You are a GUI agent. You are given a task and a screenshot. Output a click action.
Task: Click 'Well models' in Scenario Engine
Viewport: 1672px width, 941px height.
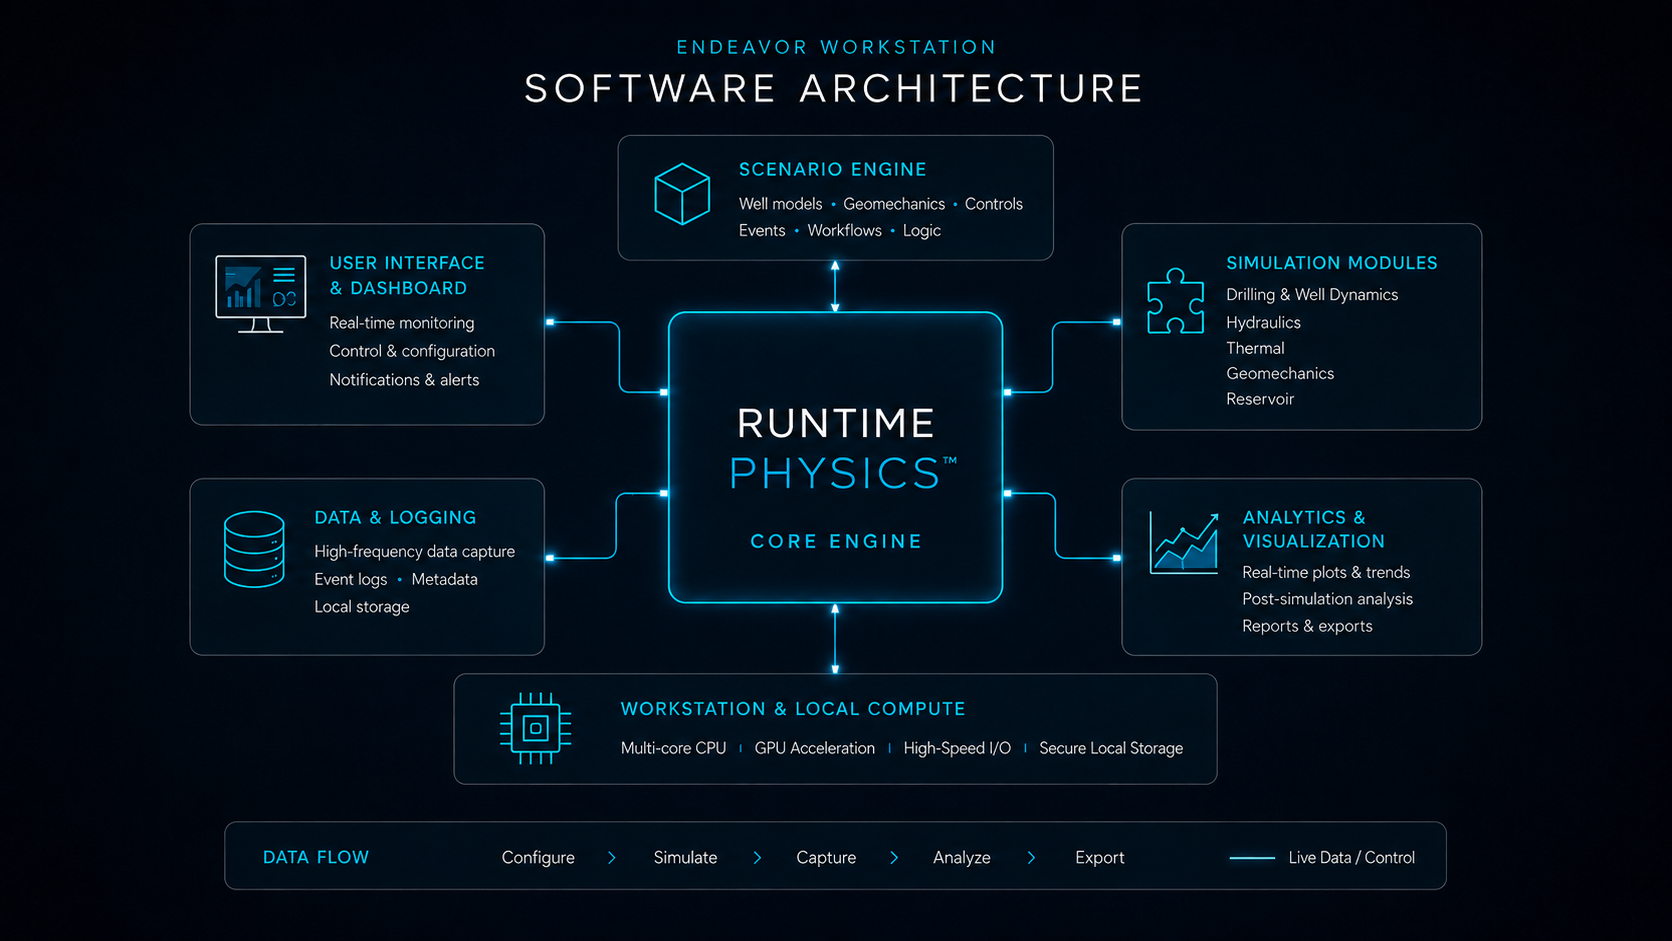click(780, 204)
